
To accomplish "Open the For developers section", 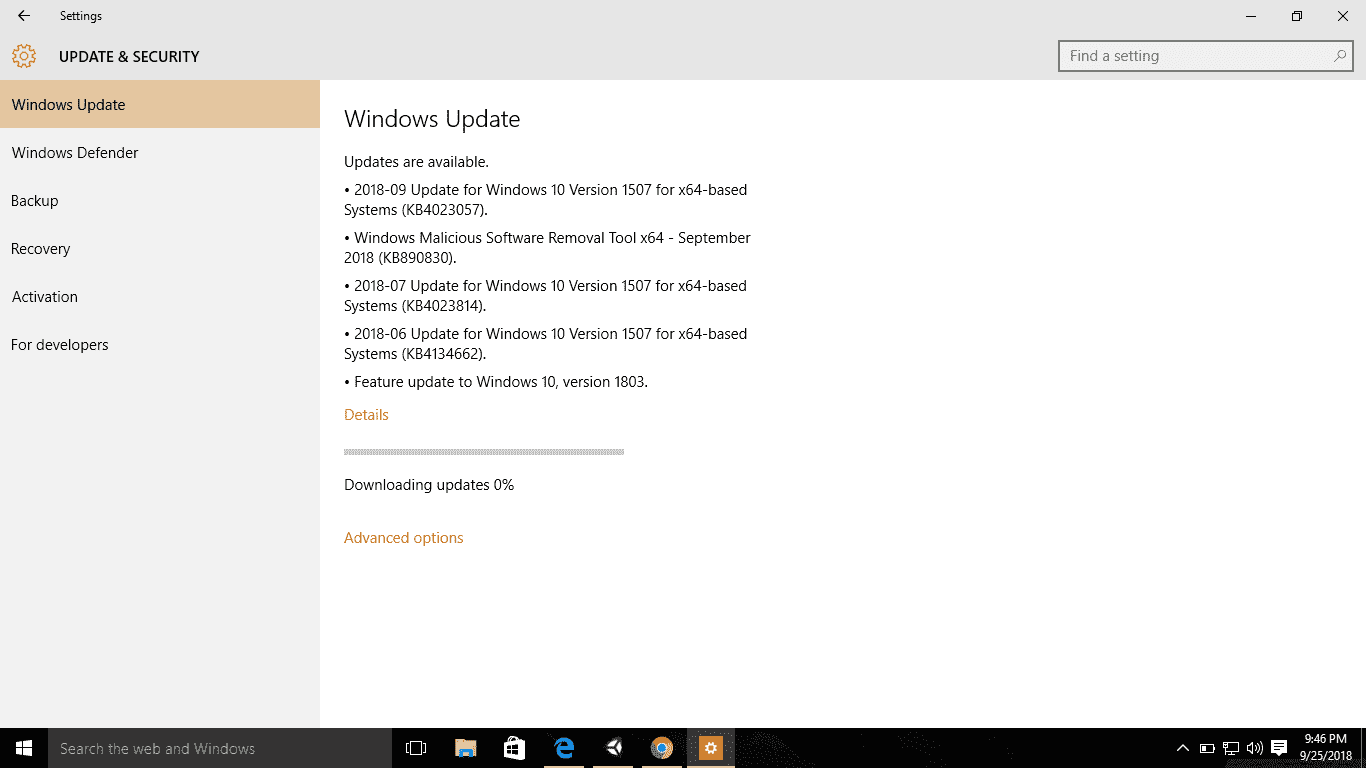I will coord(160,344).
